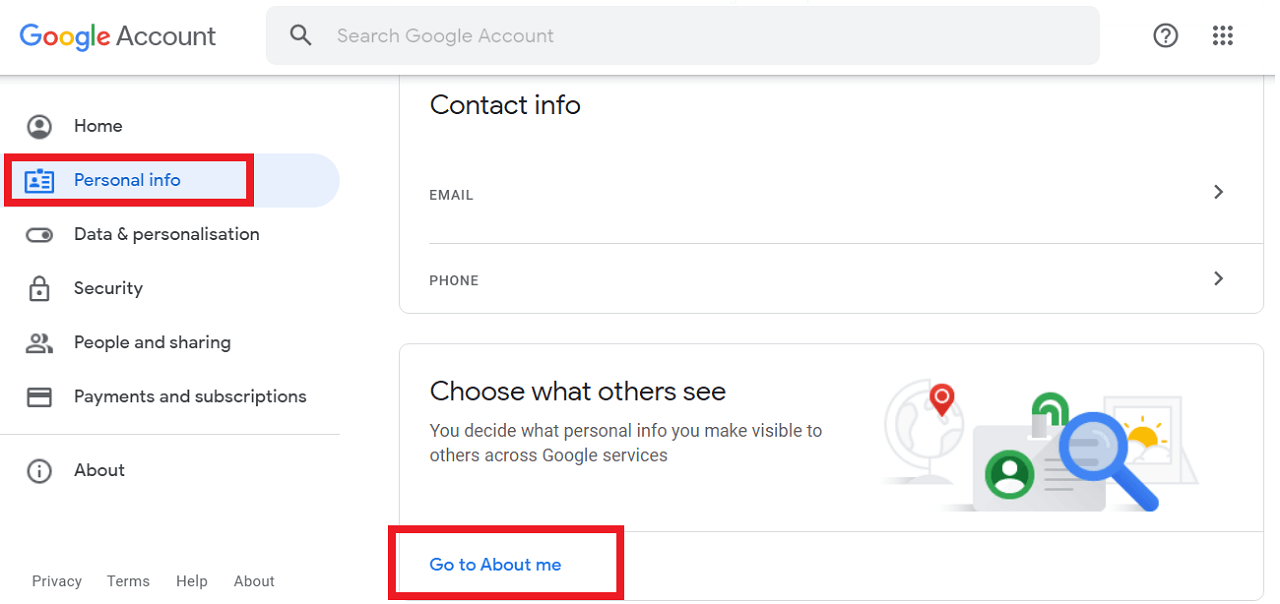The height and width of the screenshot is (604, 1280).
Task: Select the Personal info sidebar icon
Action: point(39,180)
